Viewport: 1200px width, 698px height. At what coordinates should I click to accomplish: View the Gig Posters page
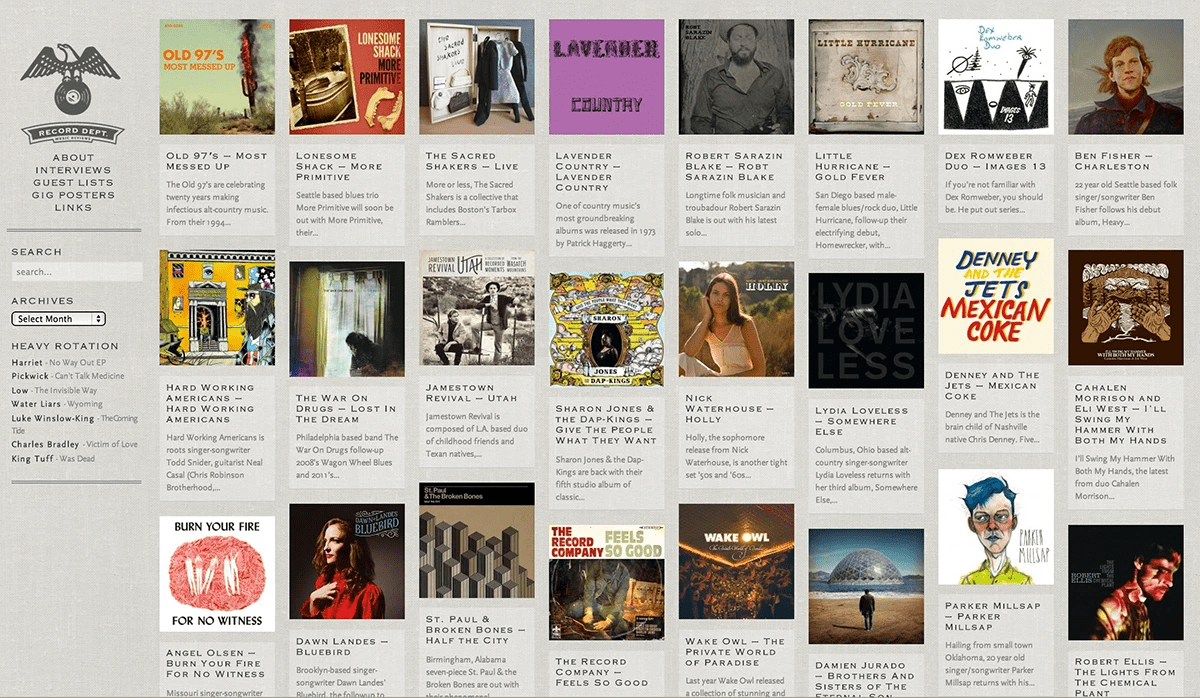click(72, 196)
